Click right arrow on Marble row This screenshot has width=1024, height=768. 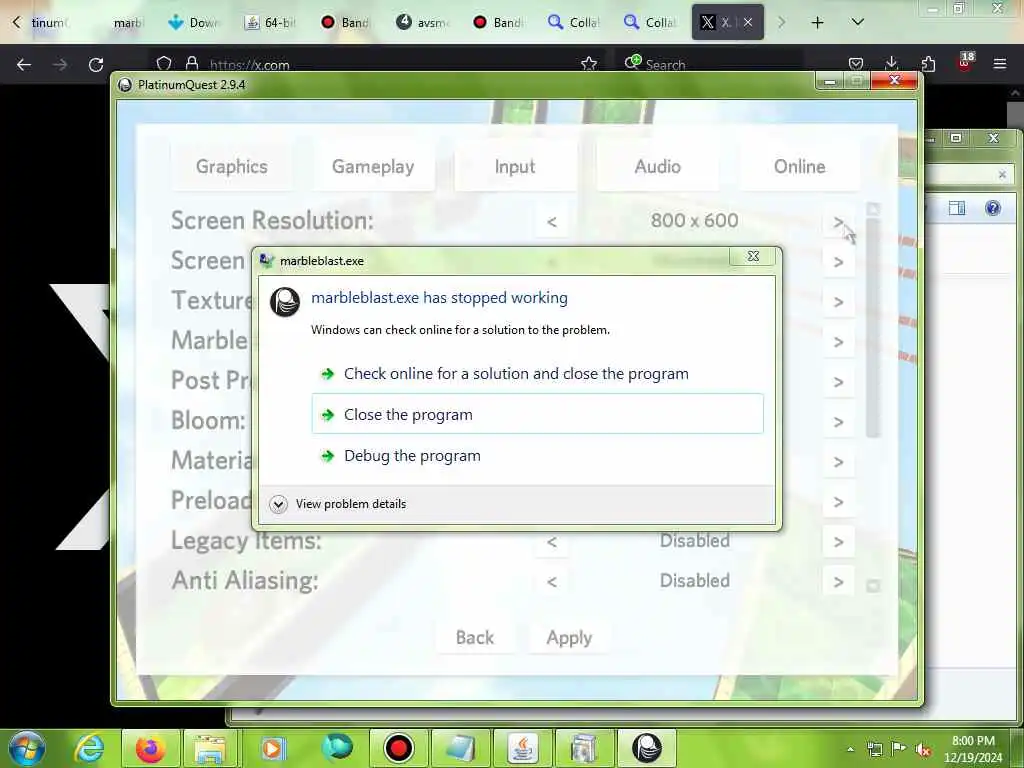tap(839, 342)
